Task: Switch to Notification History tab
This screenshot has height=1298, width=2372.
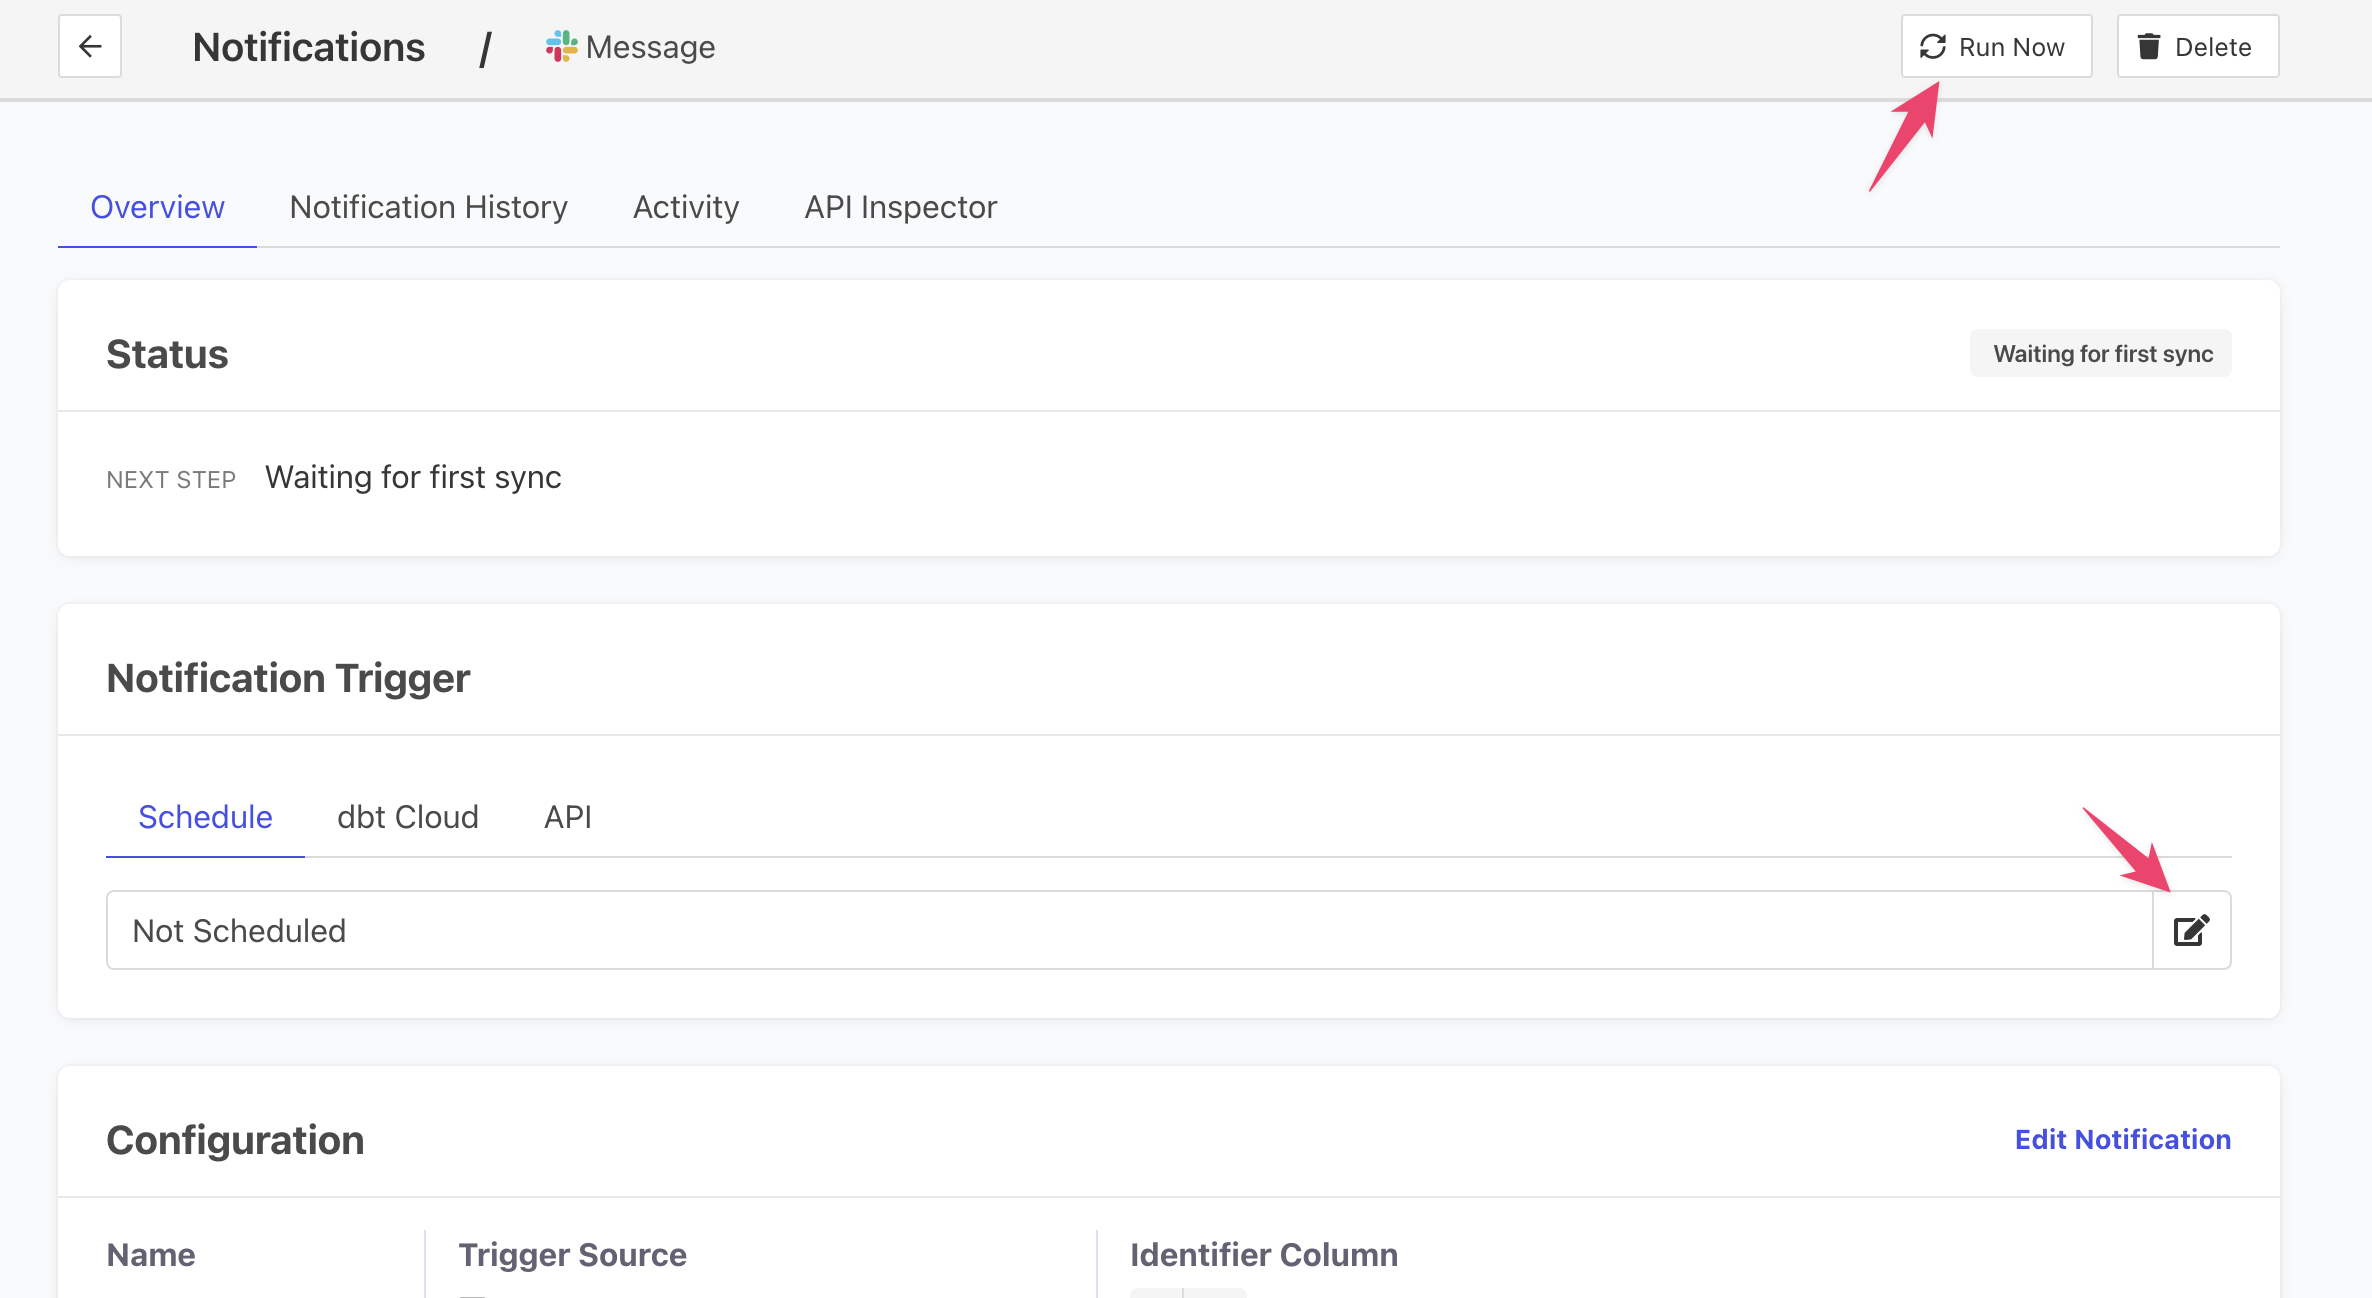Action: [x=428, y=207]
